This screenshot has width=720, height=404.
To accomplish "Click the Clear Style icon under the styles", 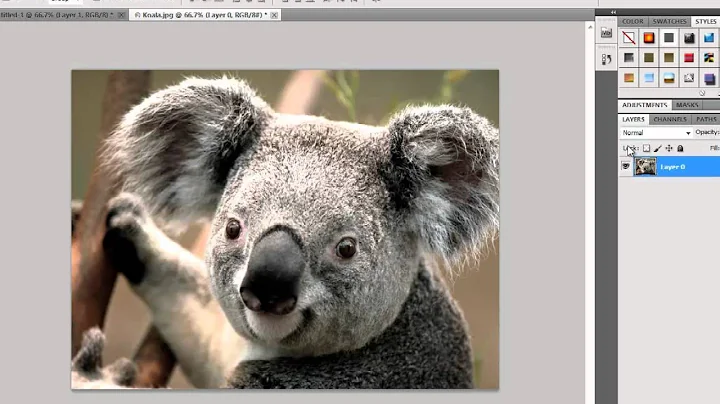I will [702, 93].
